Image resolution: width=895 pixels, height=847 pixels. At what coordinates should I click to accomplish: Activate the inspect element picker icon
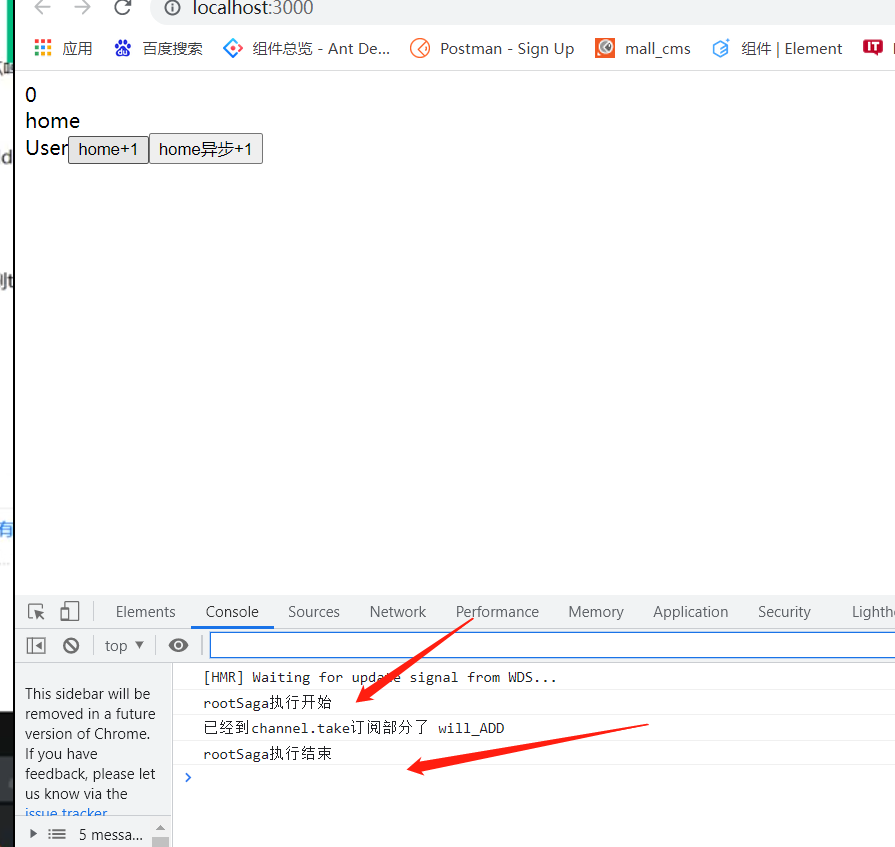click(x=37, y=612)
